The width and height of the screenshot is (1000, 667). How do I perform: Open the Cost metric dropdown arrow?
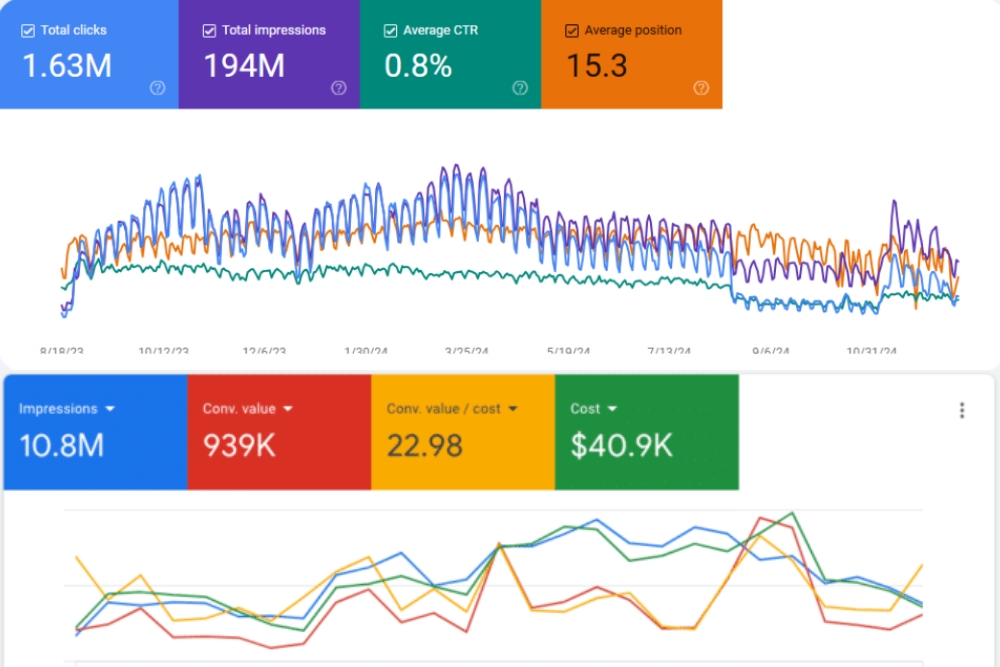pyautogui.click(x=612, y=409)
